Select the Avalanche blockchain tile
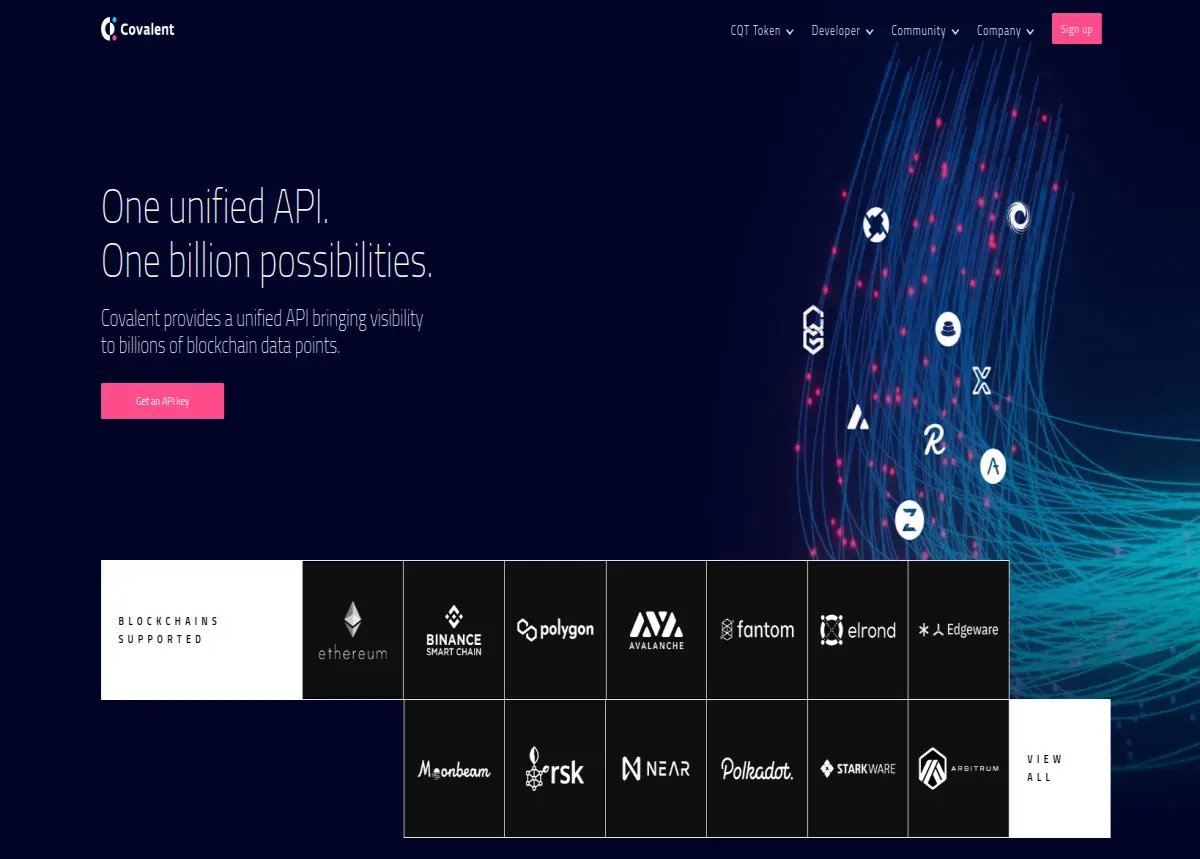 [656, 630]
